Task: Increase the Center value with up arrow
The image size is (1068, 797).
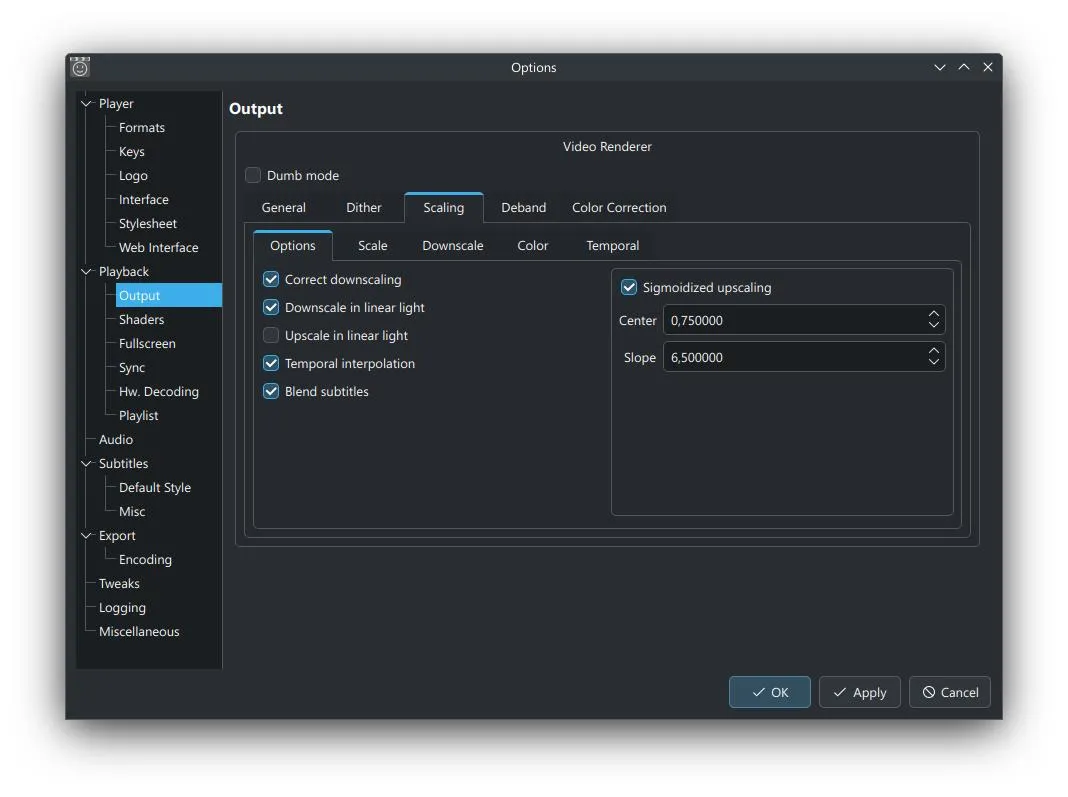Action: click(934, 313)
